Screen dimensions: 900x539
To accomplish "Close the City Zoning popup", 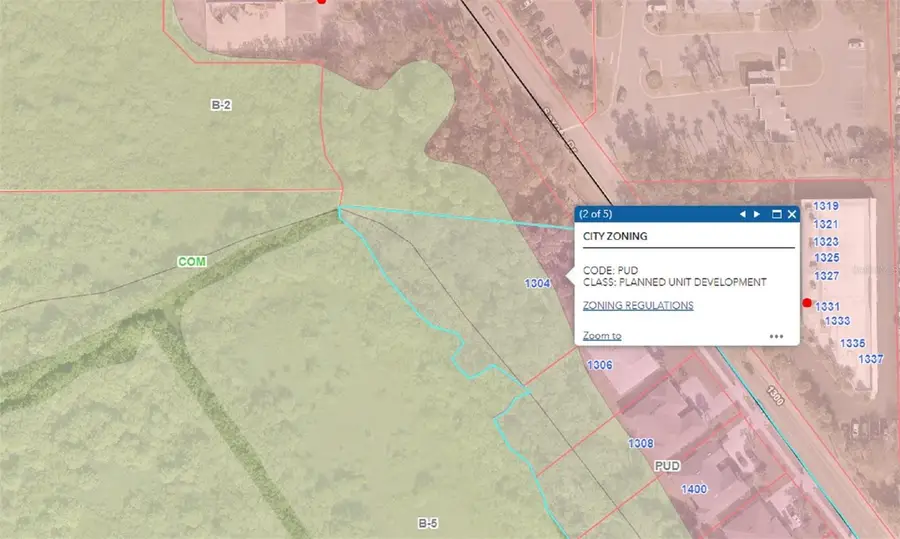I will coord(791,214).
